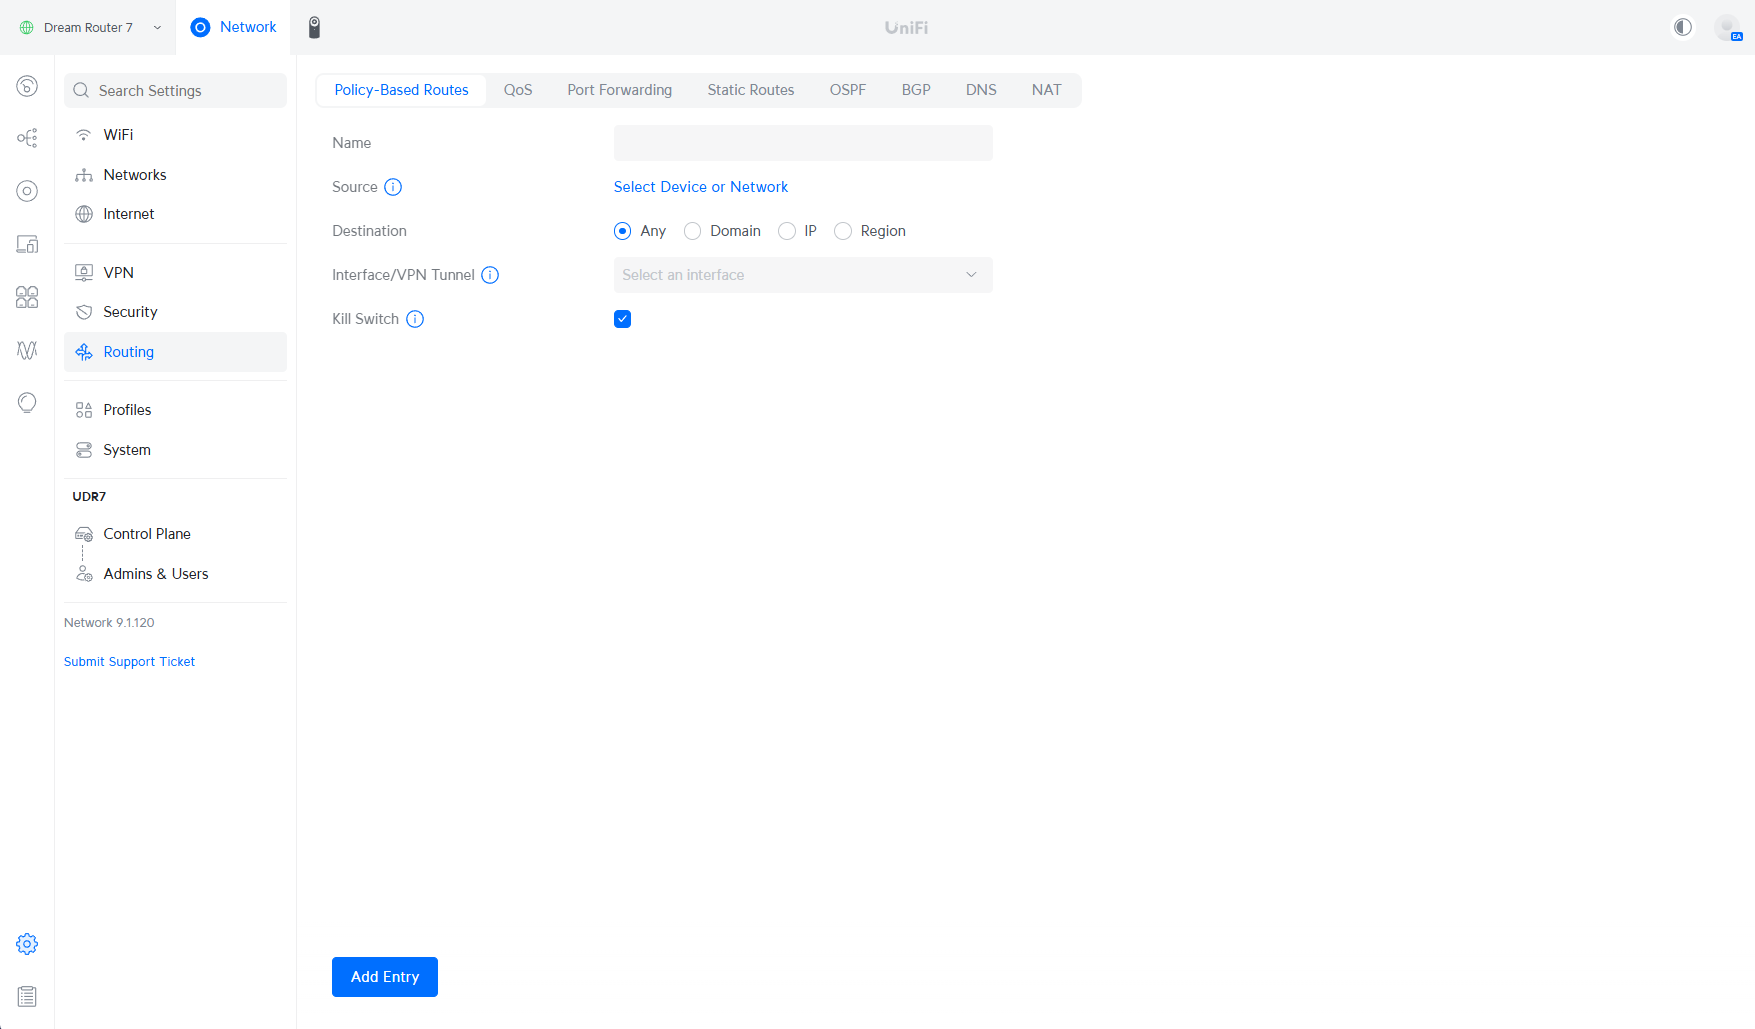Click the WiFi icon in settings sidebar
The image size is (1755, 1029).
tap(84, 135)
